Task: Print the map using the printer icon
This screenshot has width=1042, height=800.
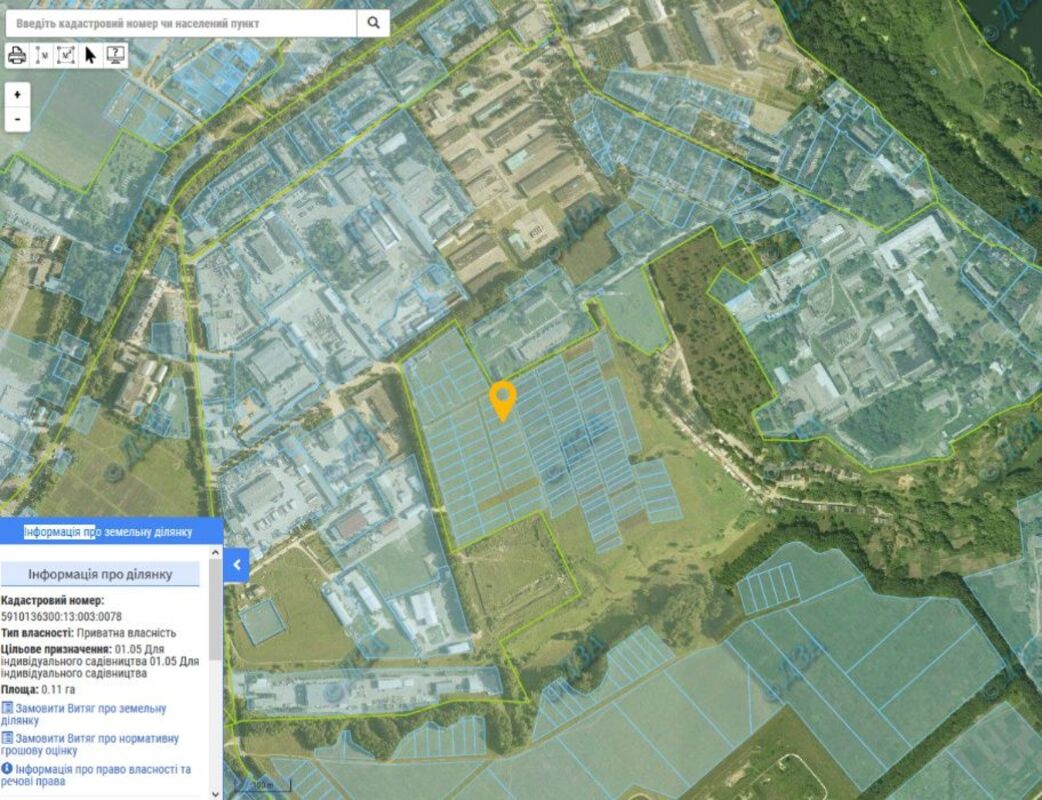Action: tap(17, 55)
